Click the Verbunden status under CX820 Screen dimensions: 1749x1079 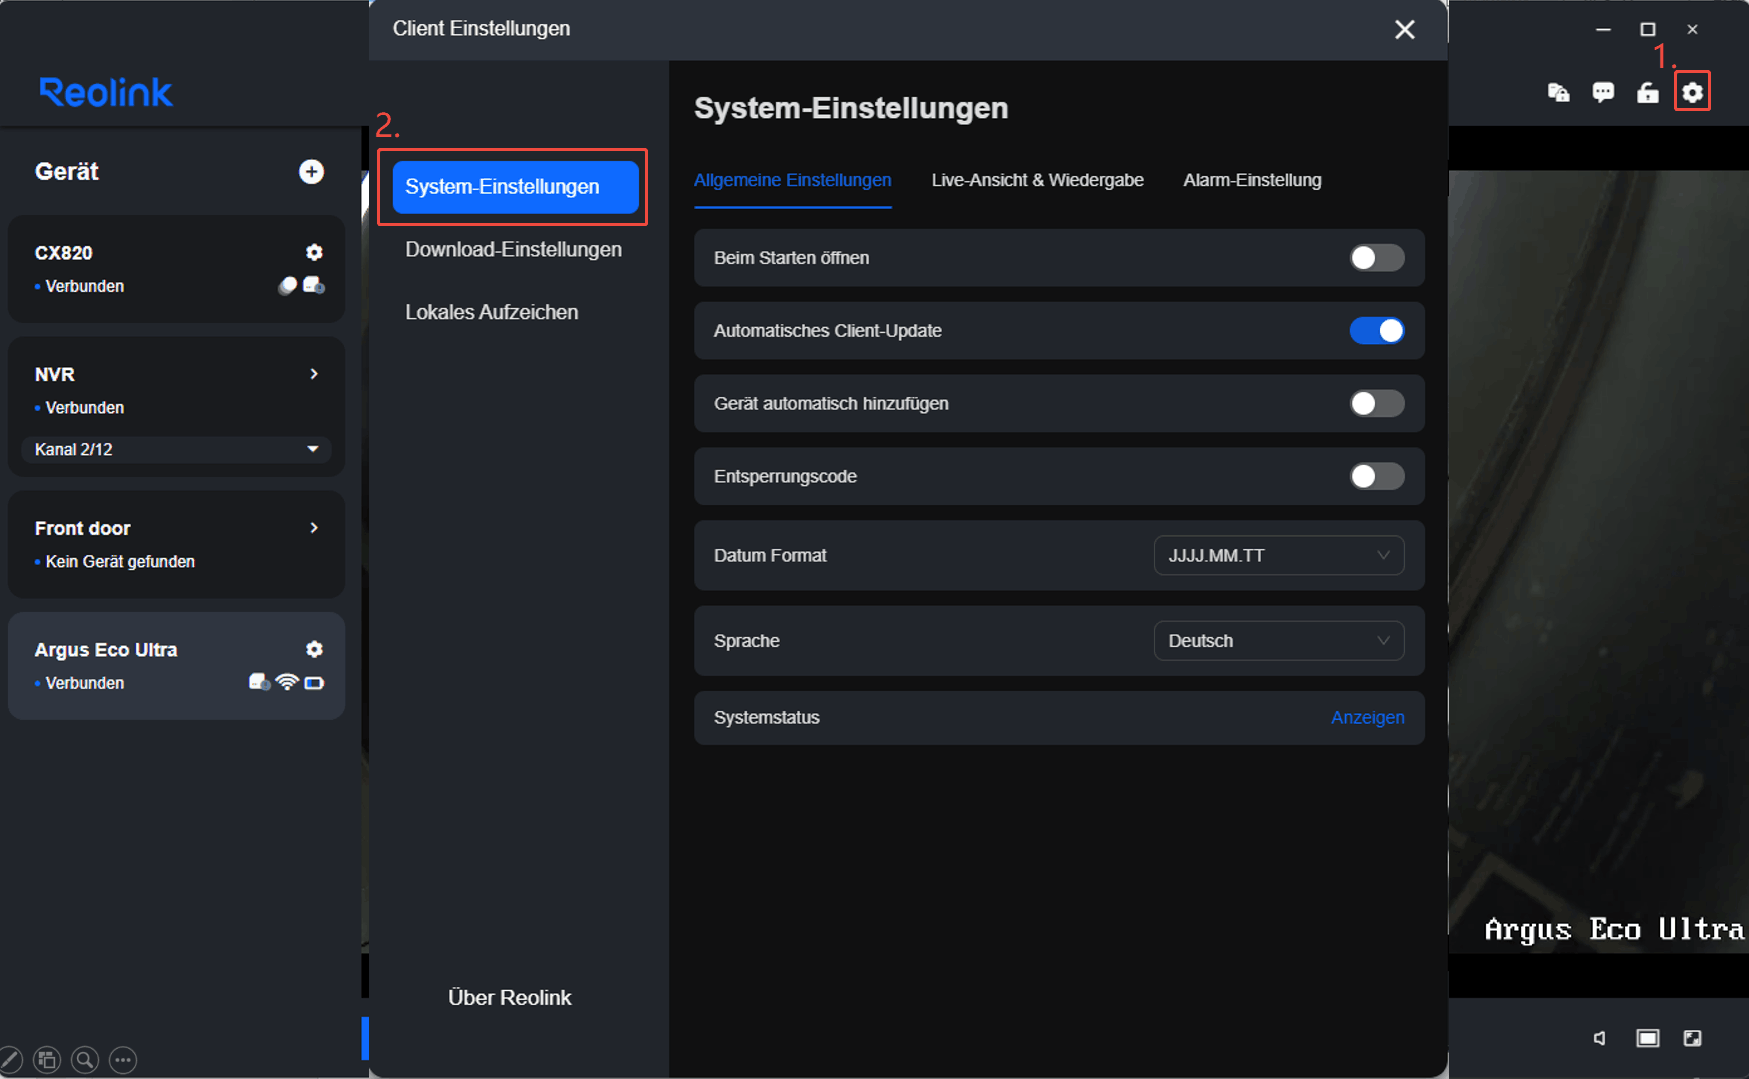click(x=84, y=286)
